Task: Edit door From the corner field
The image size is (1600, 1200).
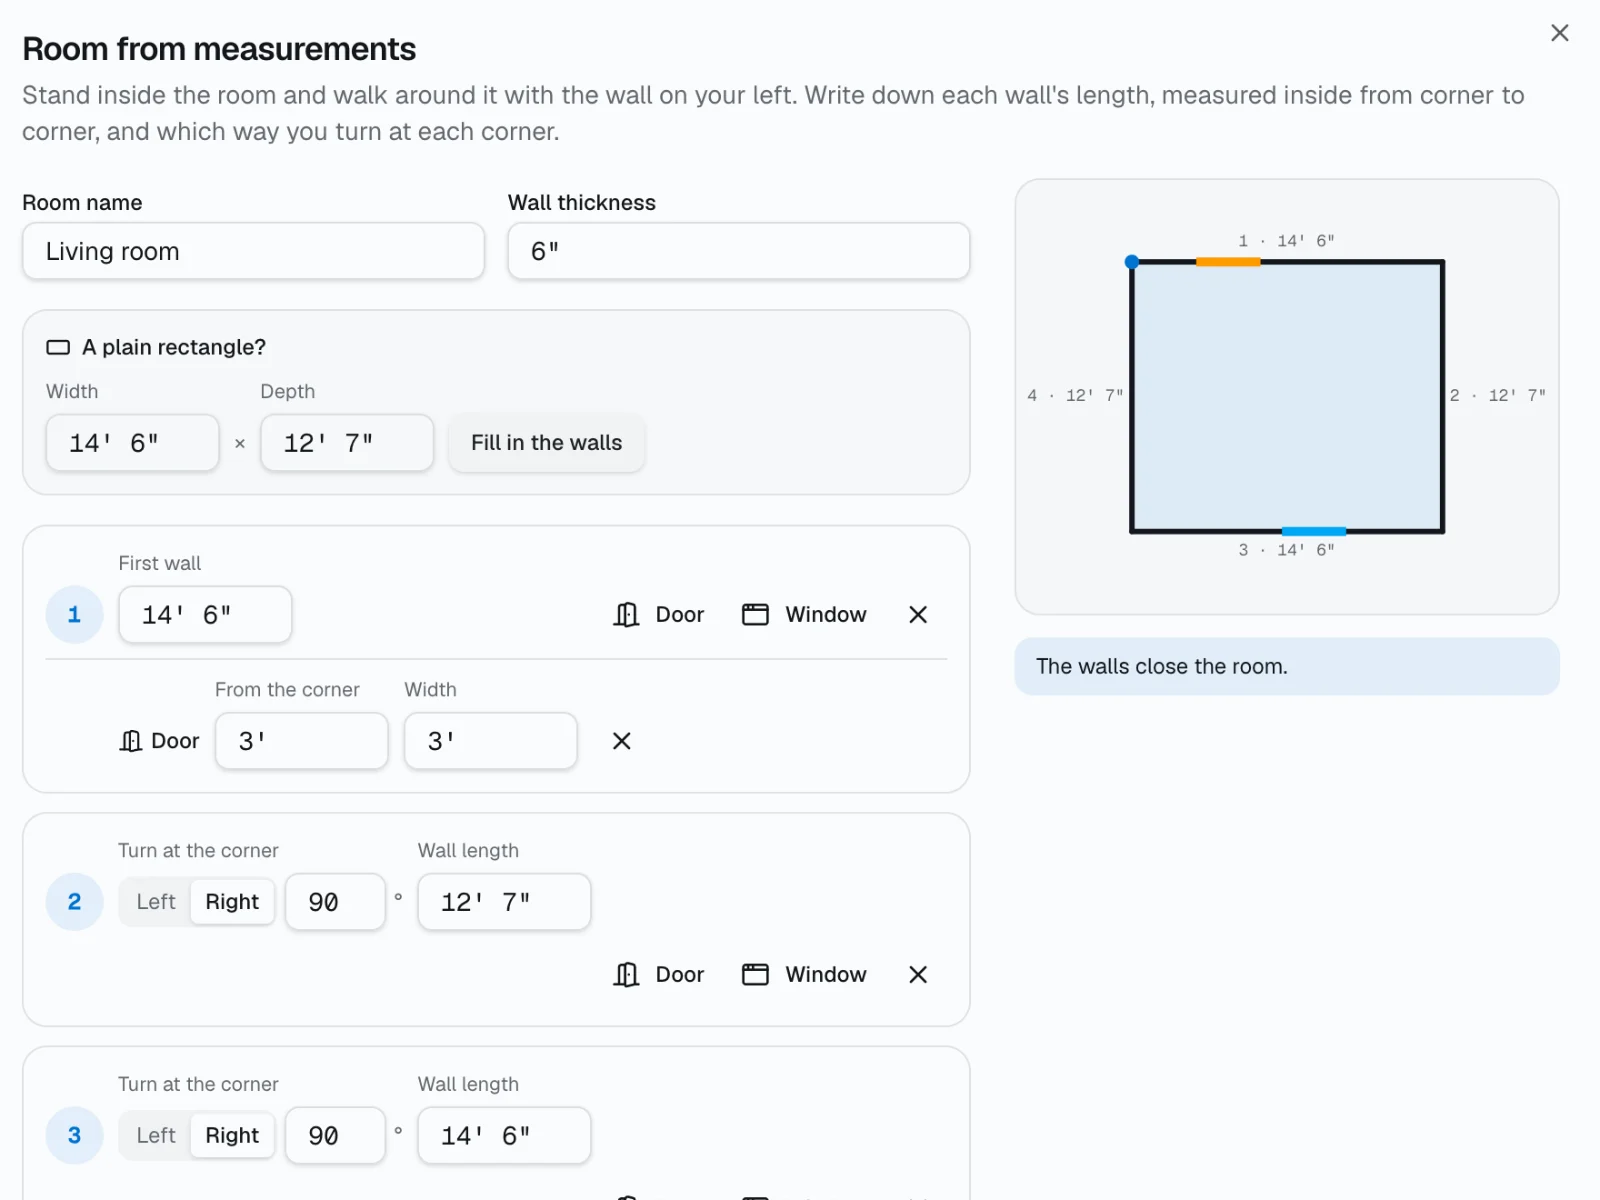Action: [x=301, y=741]
